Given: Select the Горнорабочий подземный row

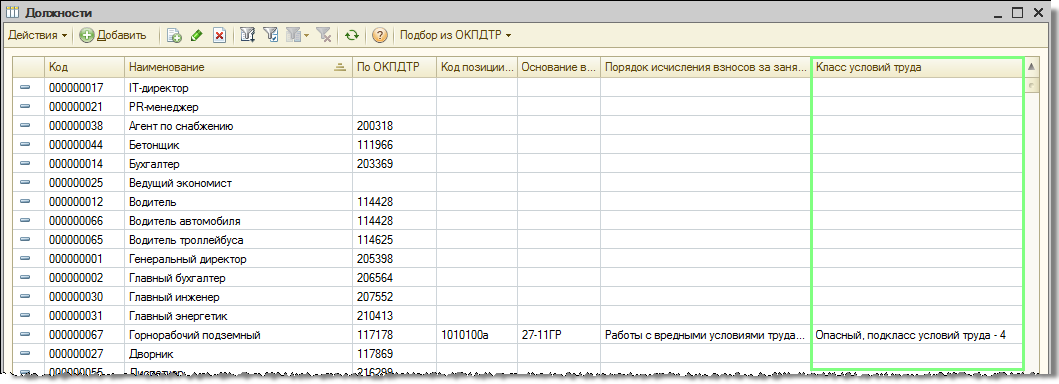Looking at the screenshot, I should [x=518, y=335].
